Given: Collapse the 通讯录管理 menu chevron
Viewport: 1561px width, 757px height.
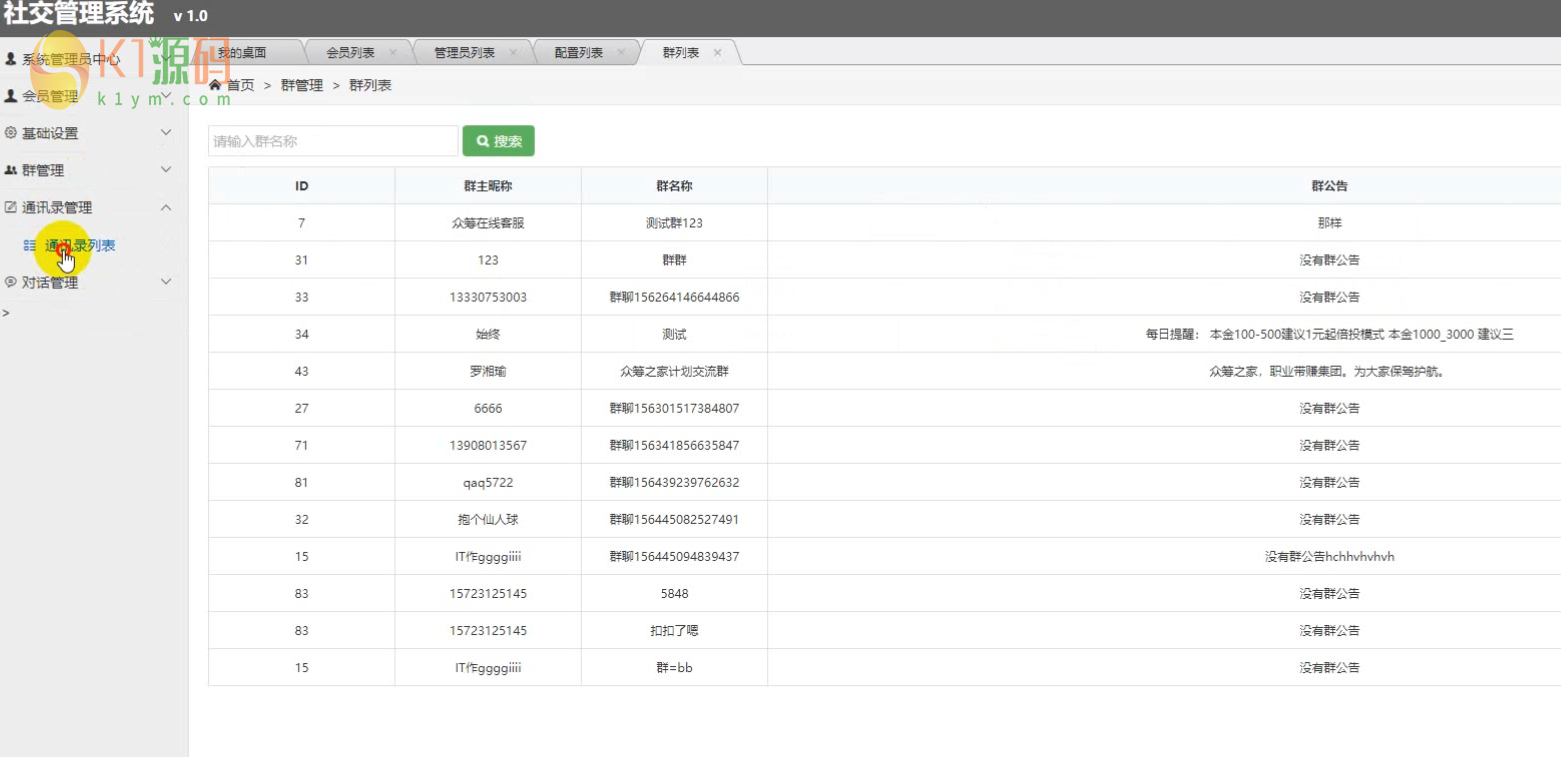Looking at the screenshot, I should pyautogui.click(x=166, y=208).
